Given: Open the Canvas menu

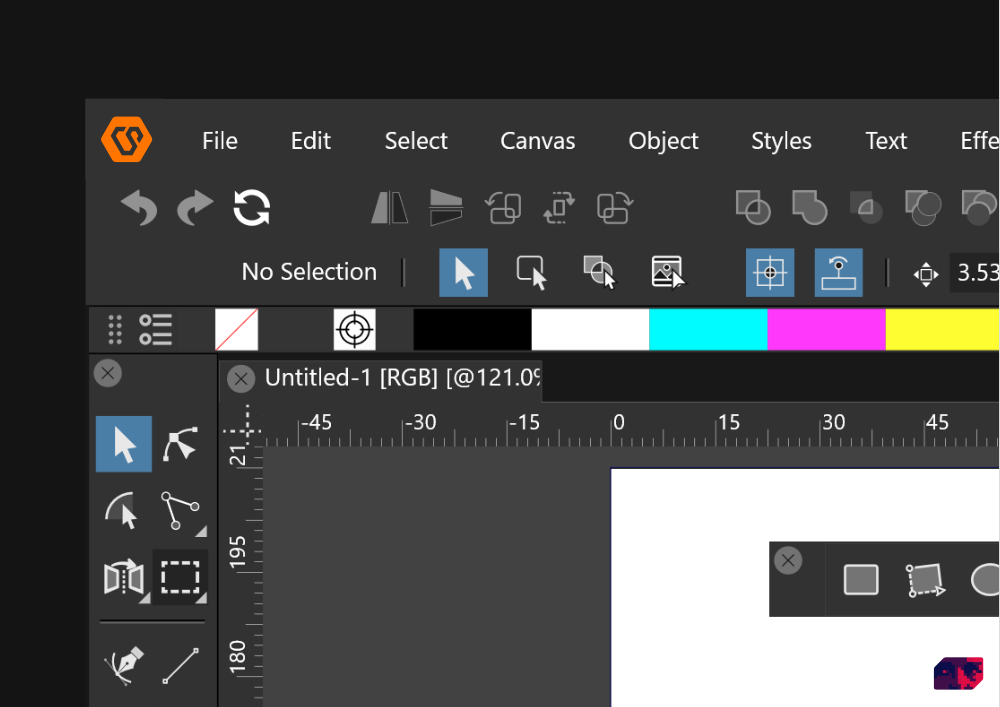Looking at the screenshot, I should [x=537, y=141].
